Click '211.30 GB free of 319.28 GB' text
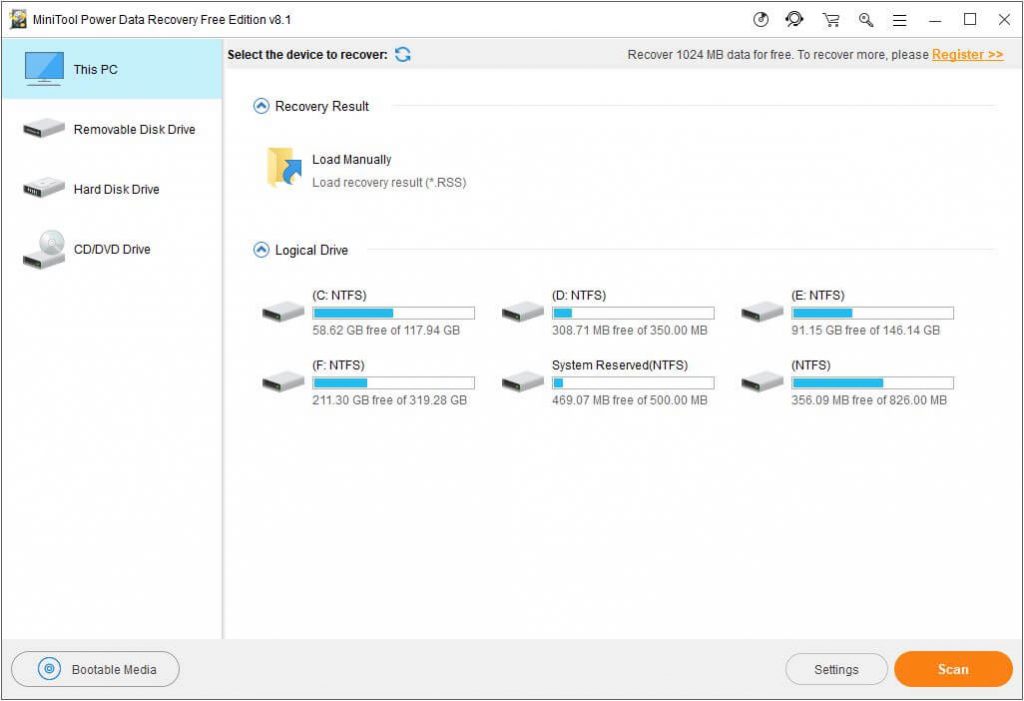The height and width of the screenshot is (701, 1024). click(x=389, y=400)
